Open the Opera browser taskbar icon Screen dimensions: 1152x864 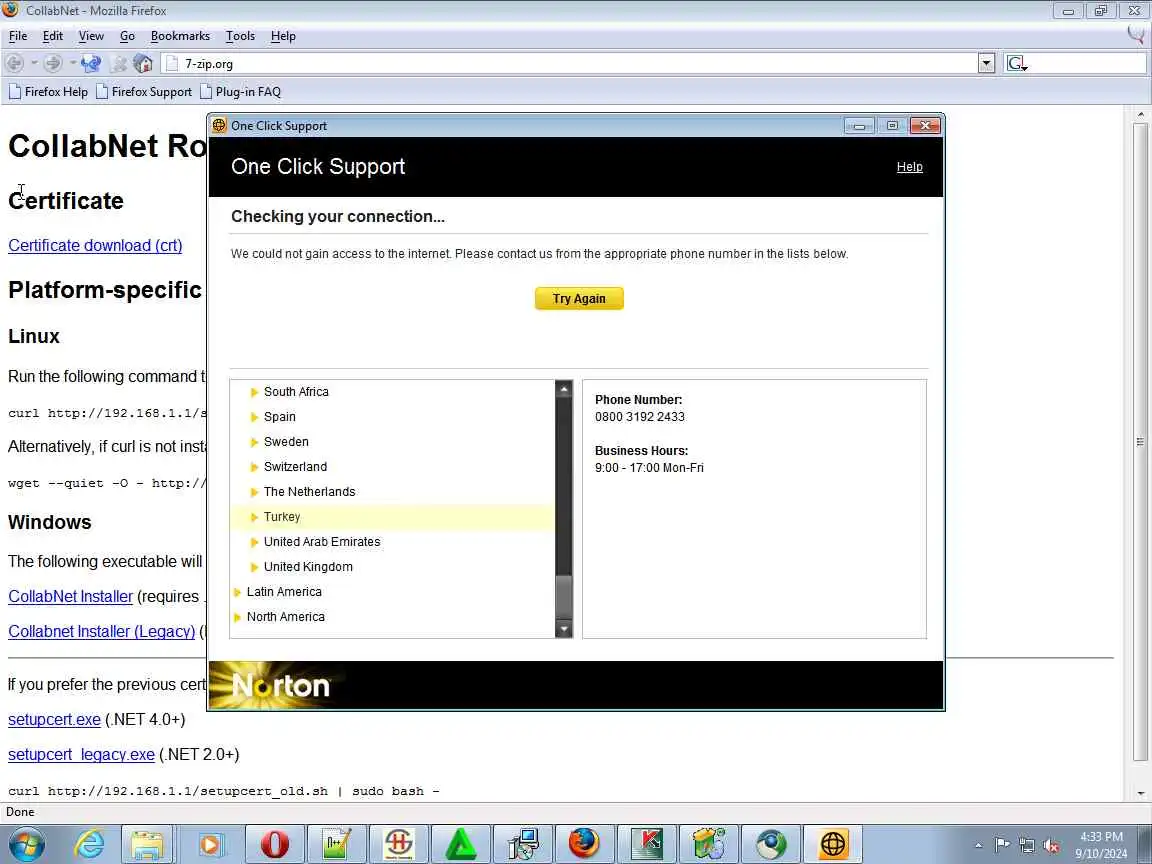tap(274, 843)
